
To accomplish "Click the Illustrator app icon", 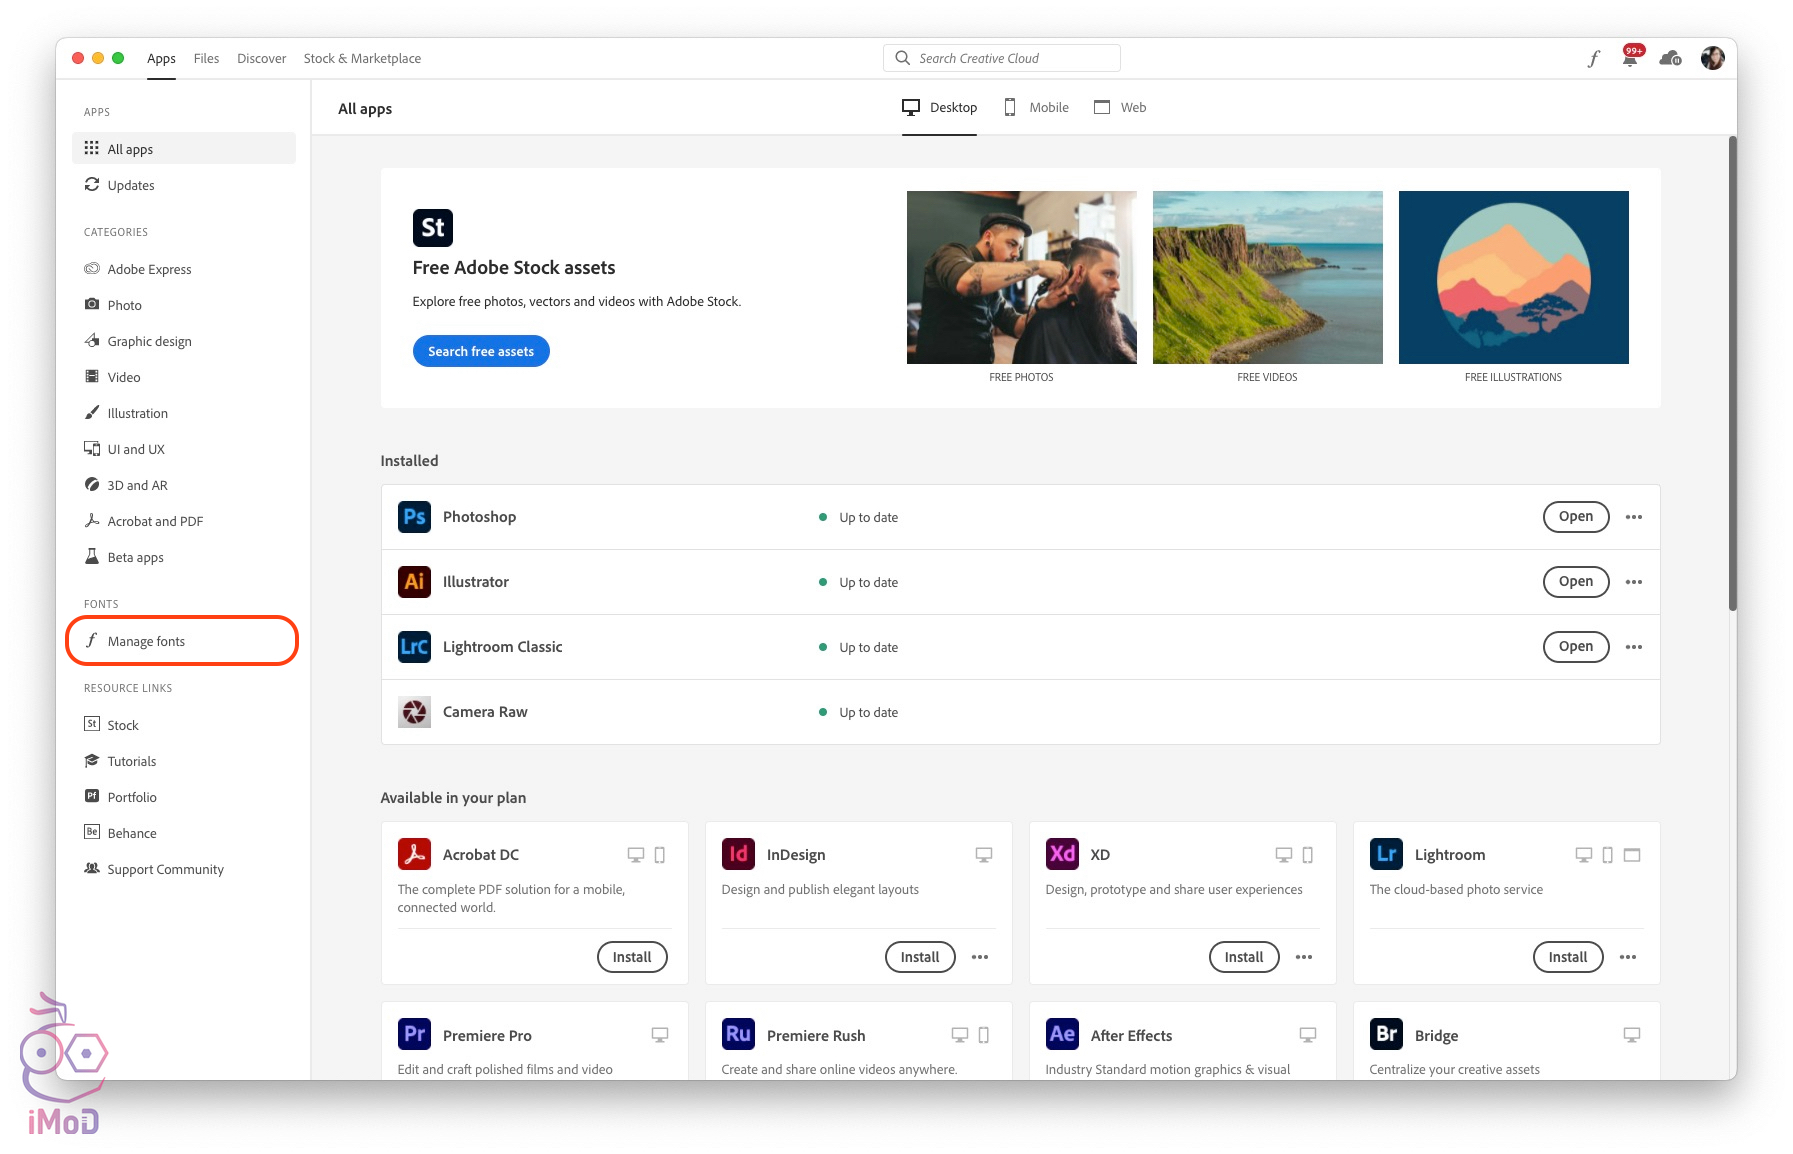I will (x=414, y=582).
